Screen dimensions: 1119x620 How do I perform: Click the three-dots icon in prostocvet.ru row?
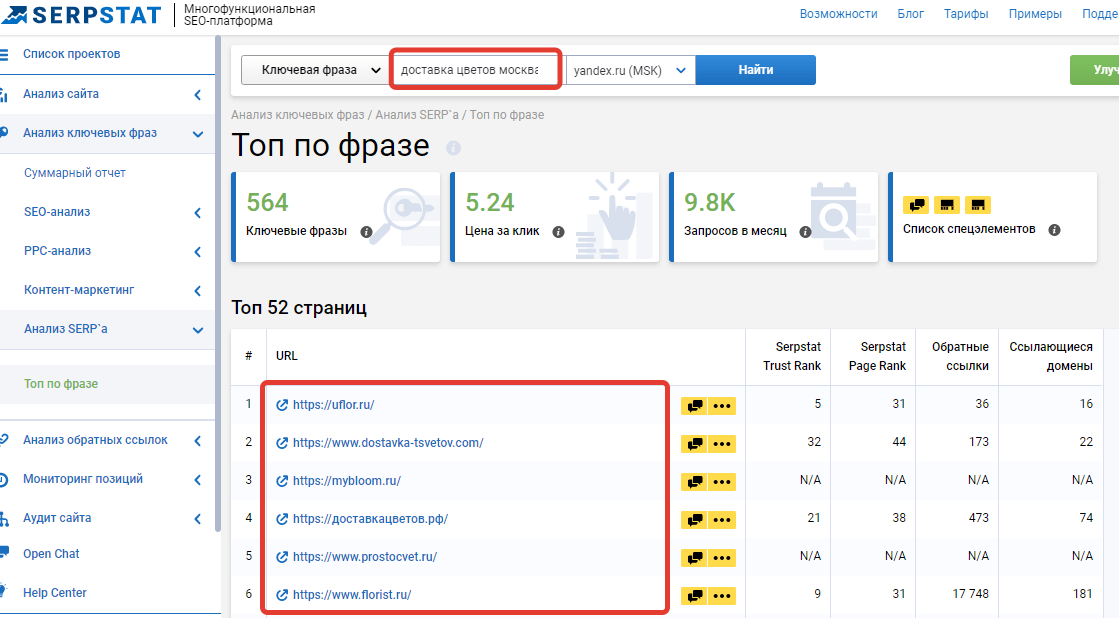click(722, 558)
